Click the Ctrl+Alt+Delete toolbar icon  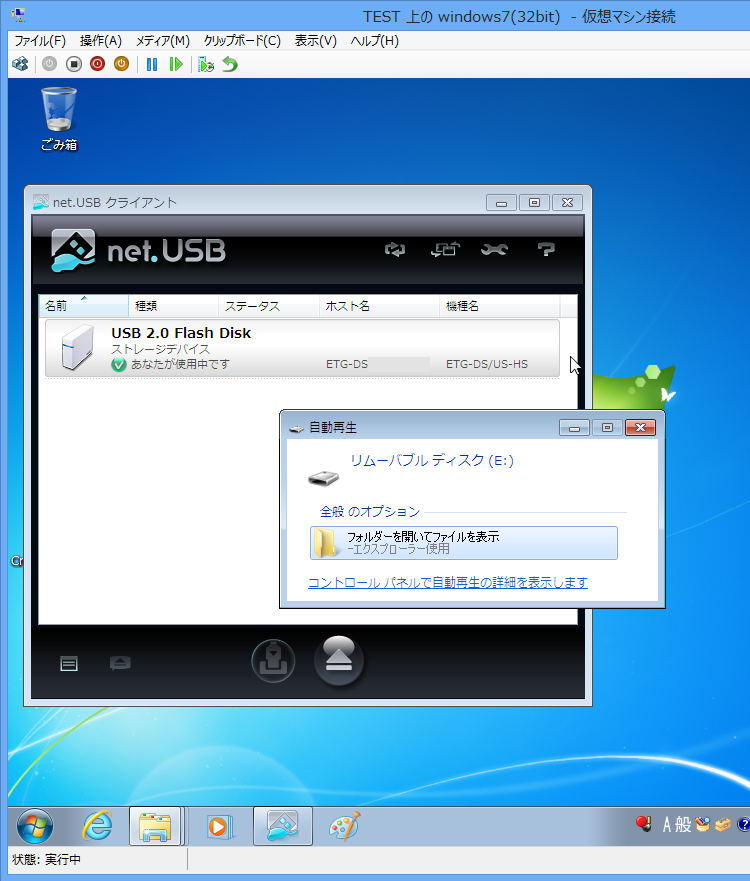click(x=21, y=64)
